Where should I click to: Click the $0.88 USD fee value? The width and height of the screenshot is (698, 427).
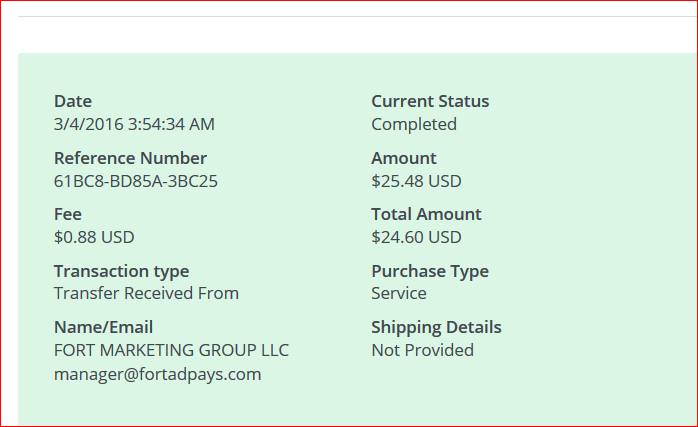94,237
